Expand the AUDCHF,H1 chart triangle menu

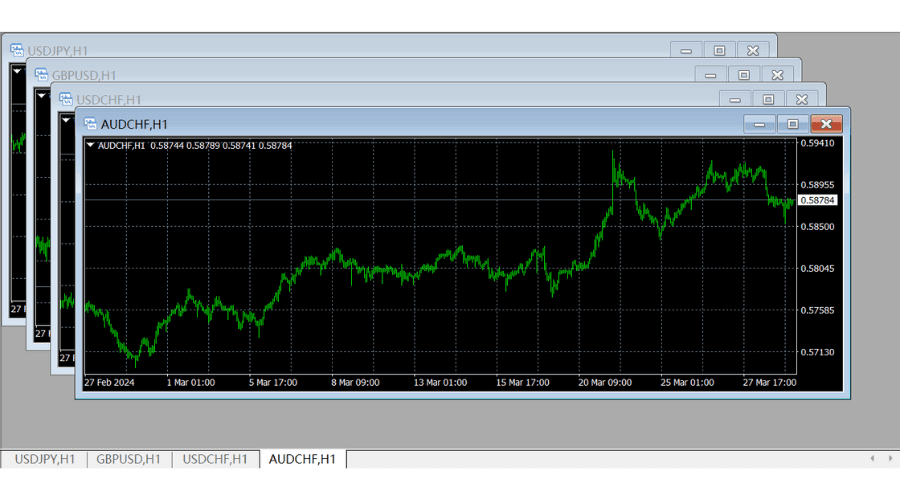click(x=91, y=145)
